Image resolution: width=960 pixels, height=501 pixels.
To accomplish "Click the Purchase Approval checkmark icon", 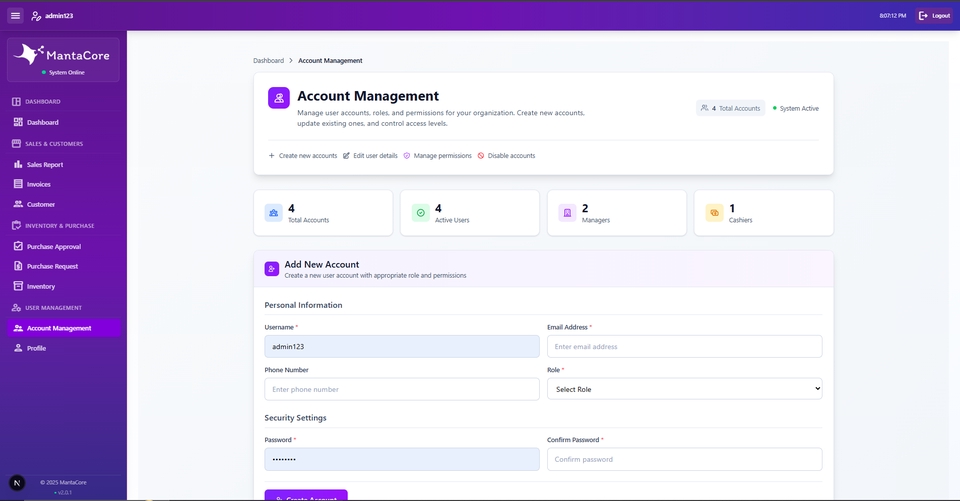I will (x=18, y=246).
